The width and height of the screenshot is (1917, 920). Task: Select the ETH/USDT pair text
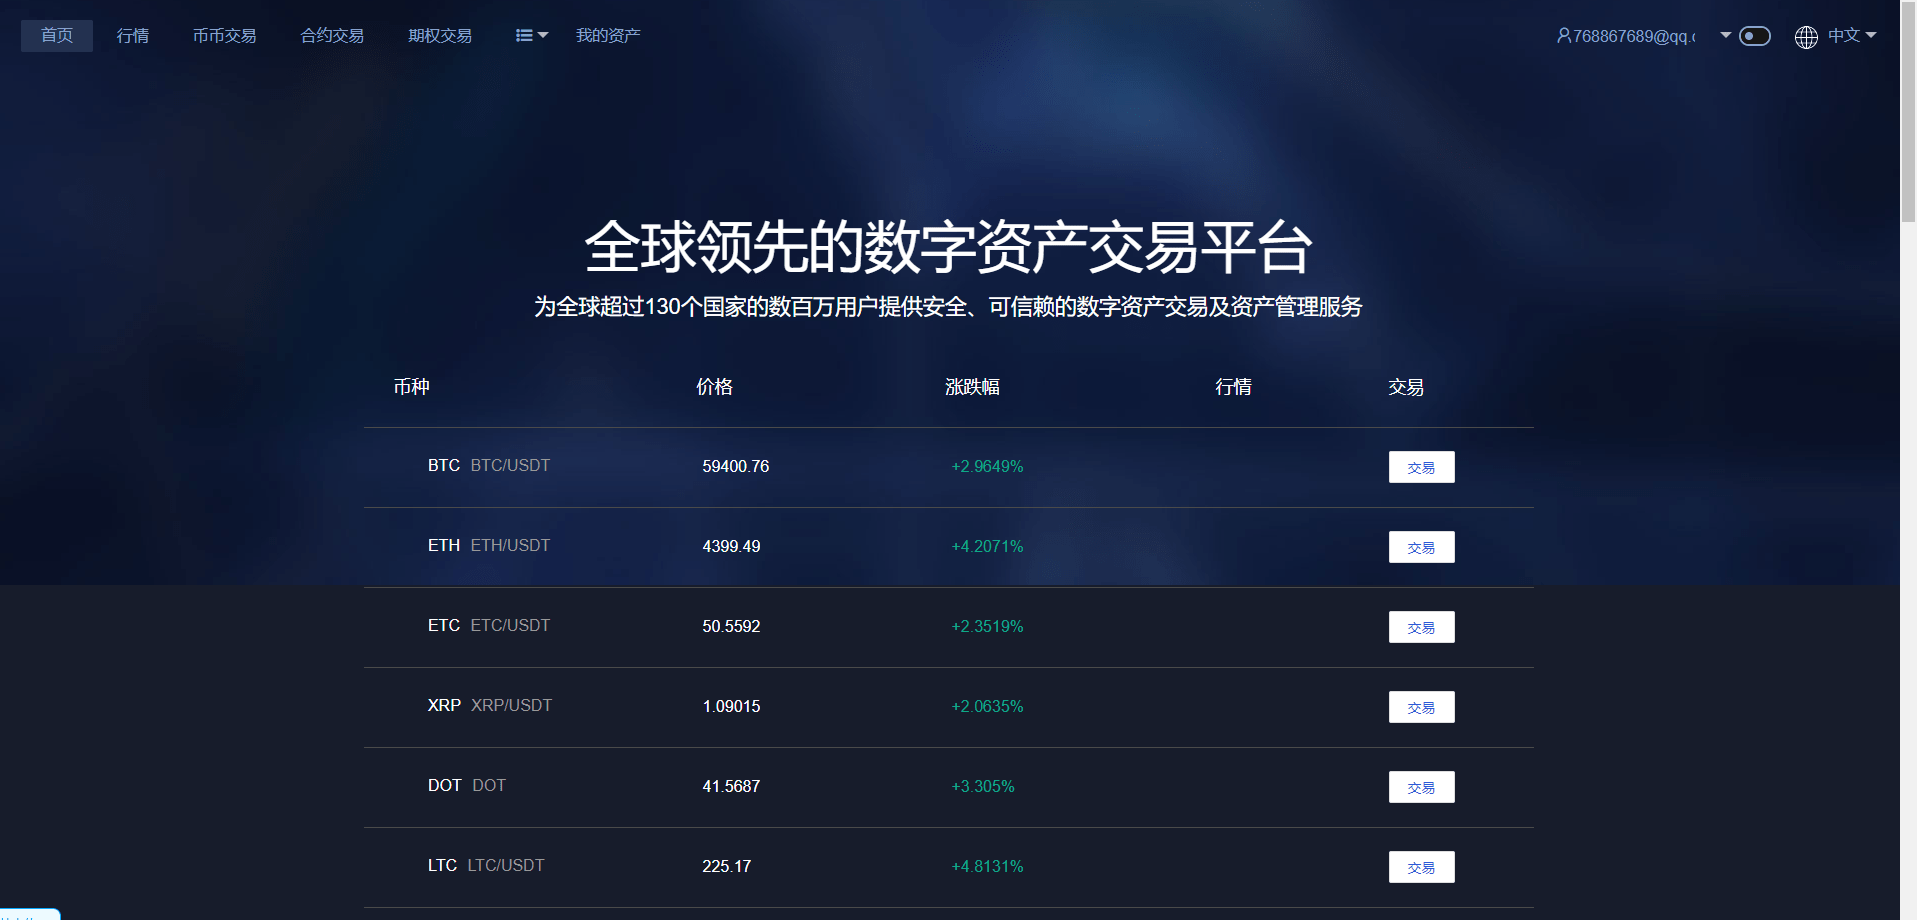(x=510, y=546)
